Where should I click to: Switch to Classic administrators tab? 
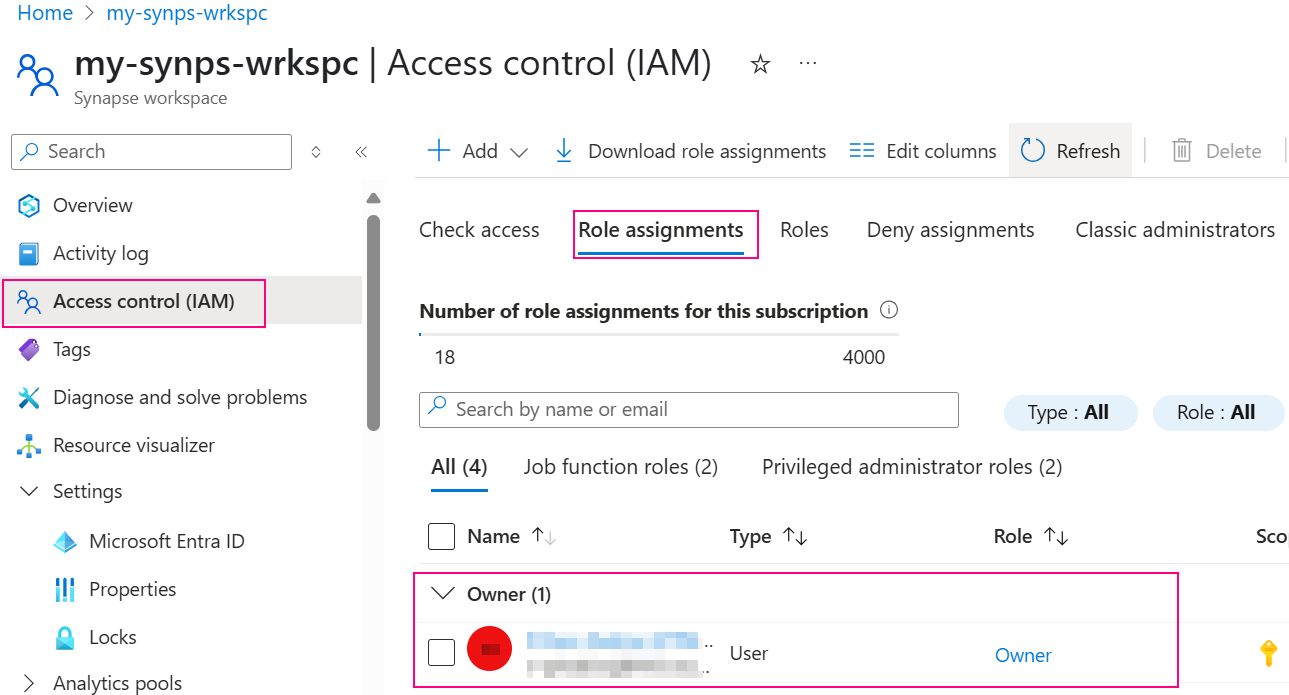point(1175,230)
